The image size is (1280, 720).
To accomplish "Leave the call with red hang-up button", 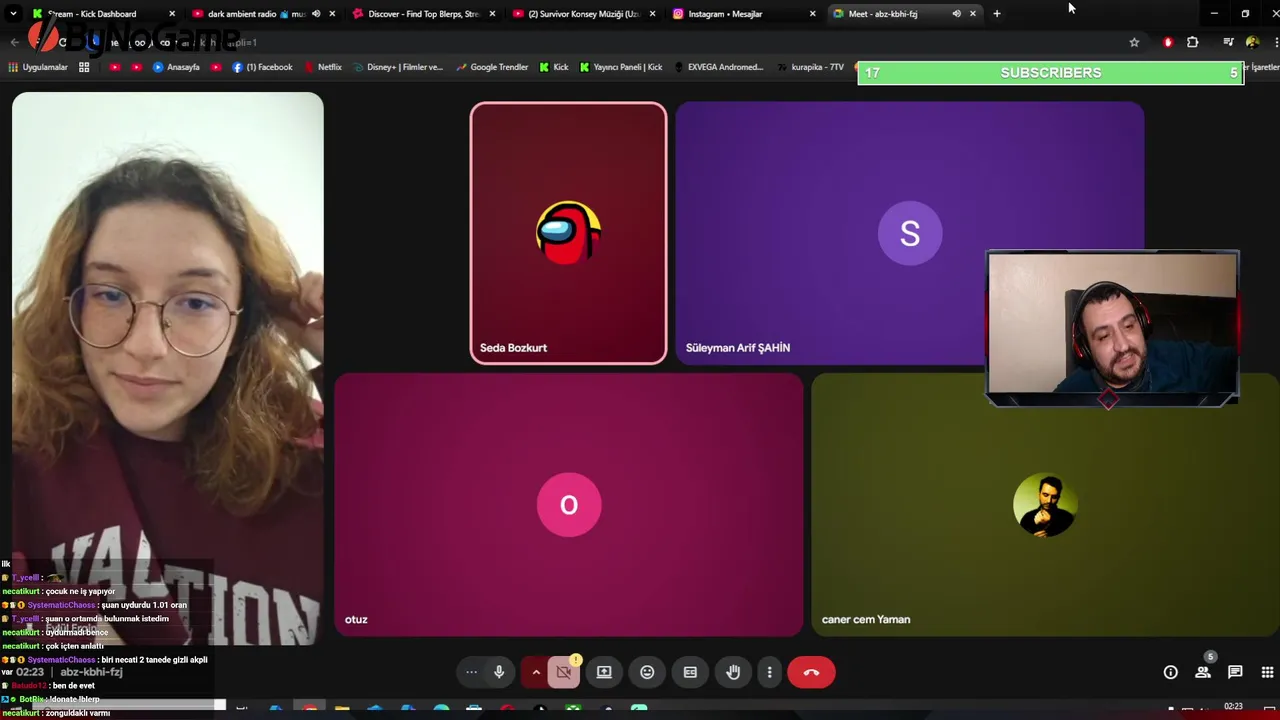I will pos(811,672).
